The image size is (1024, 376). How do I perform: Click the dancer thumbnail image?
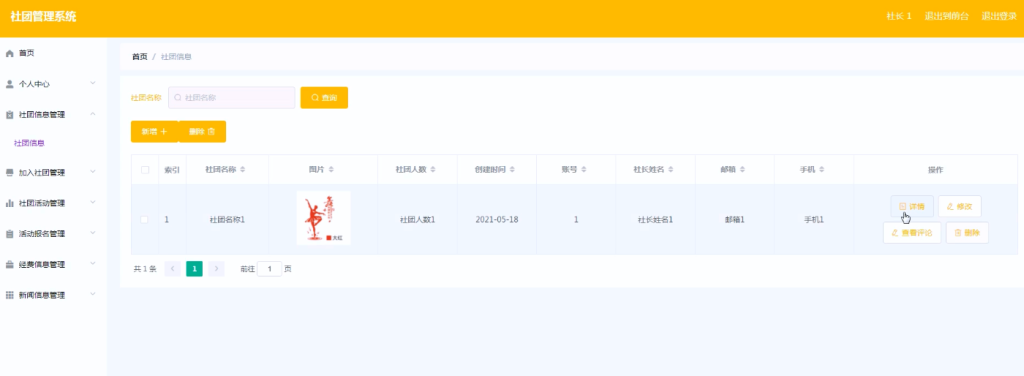pyautogui.click(x=323, y=218)
